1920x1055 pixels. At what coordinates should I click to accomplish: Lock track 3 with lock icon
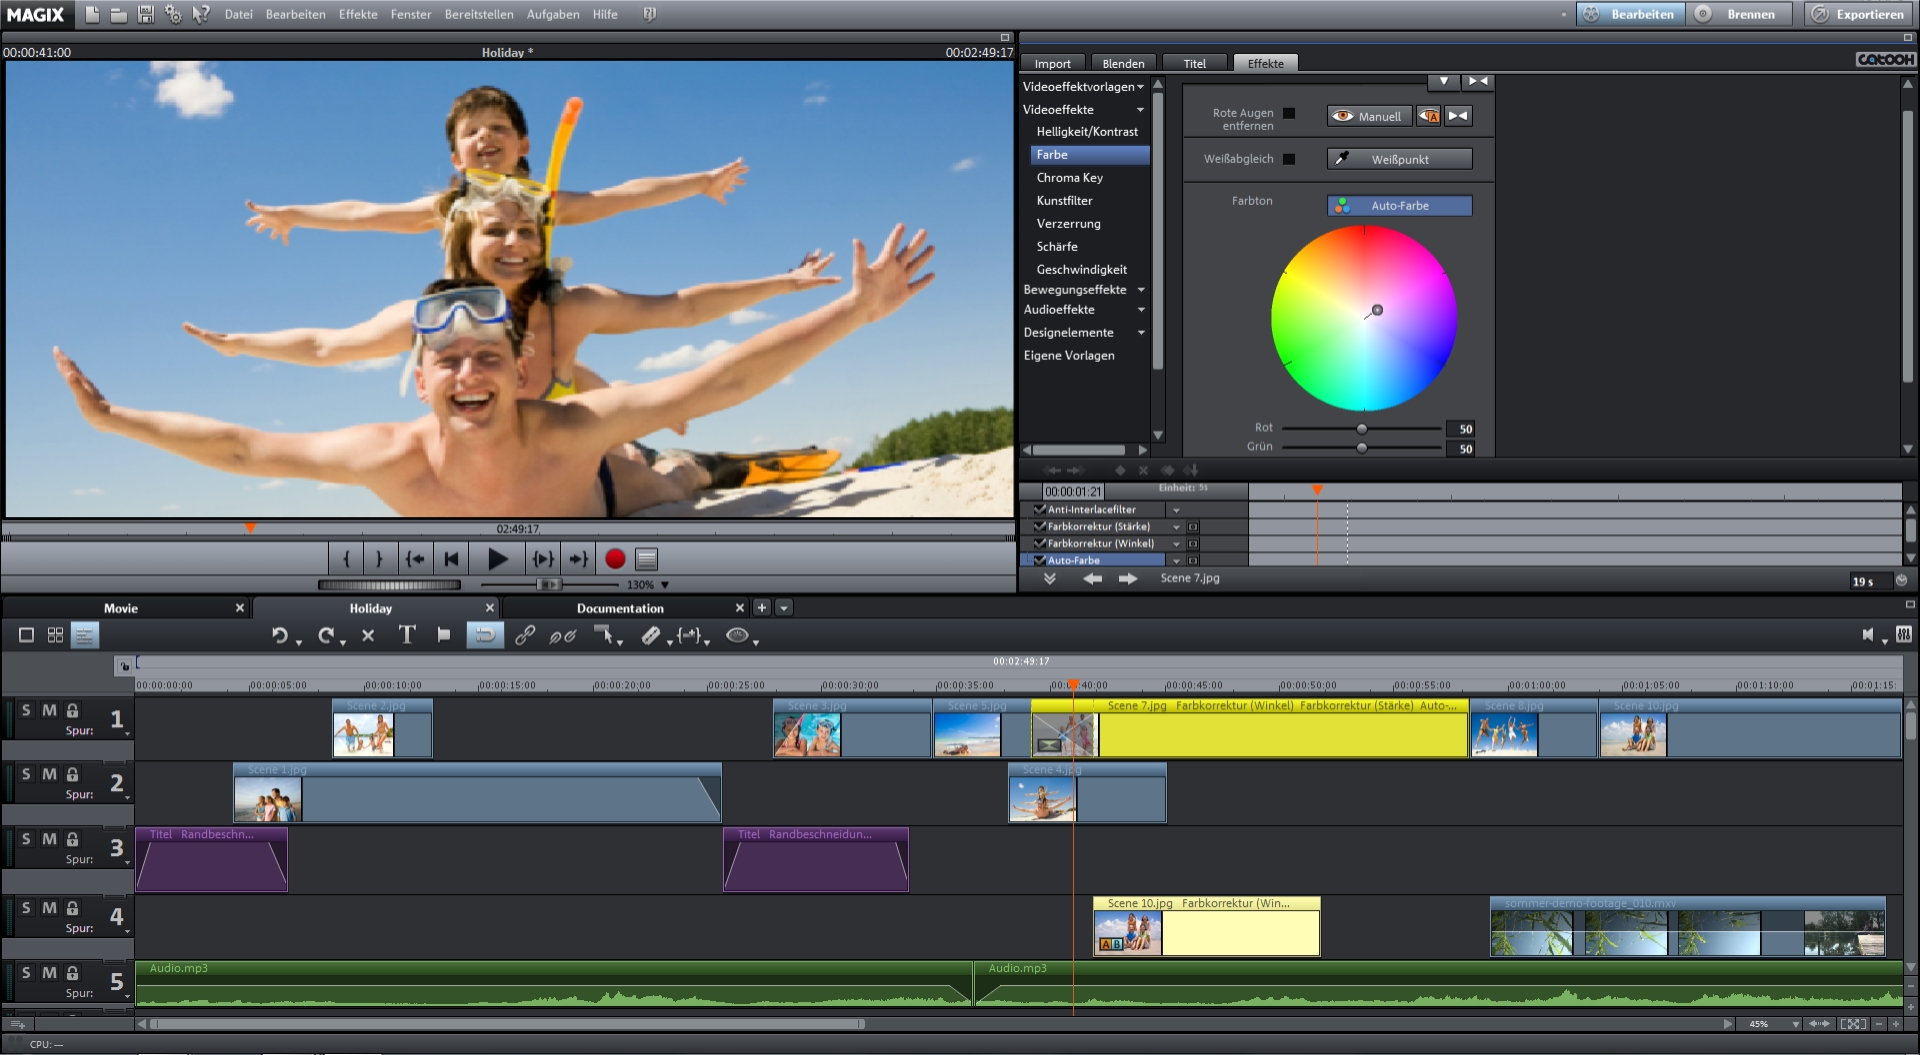click(72, 839)
